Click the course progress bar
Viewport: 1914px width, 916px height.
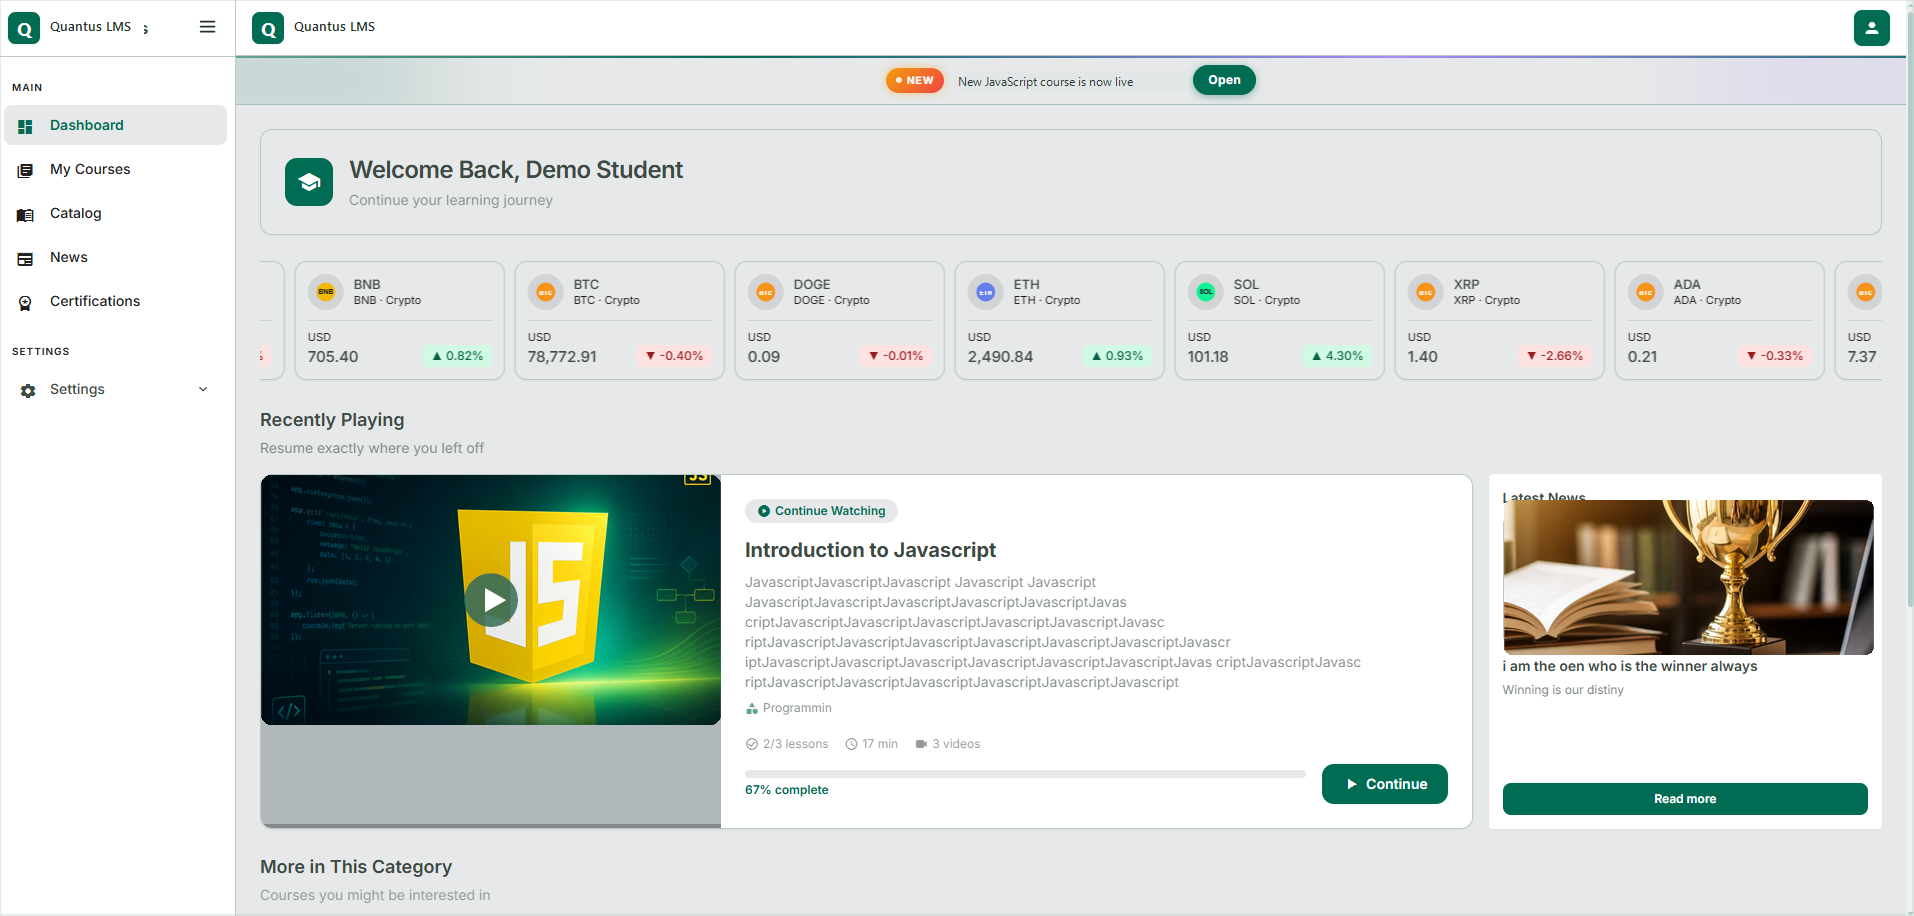(1025, 774)
